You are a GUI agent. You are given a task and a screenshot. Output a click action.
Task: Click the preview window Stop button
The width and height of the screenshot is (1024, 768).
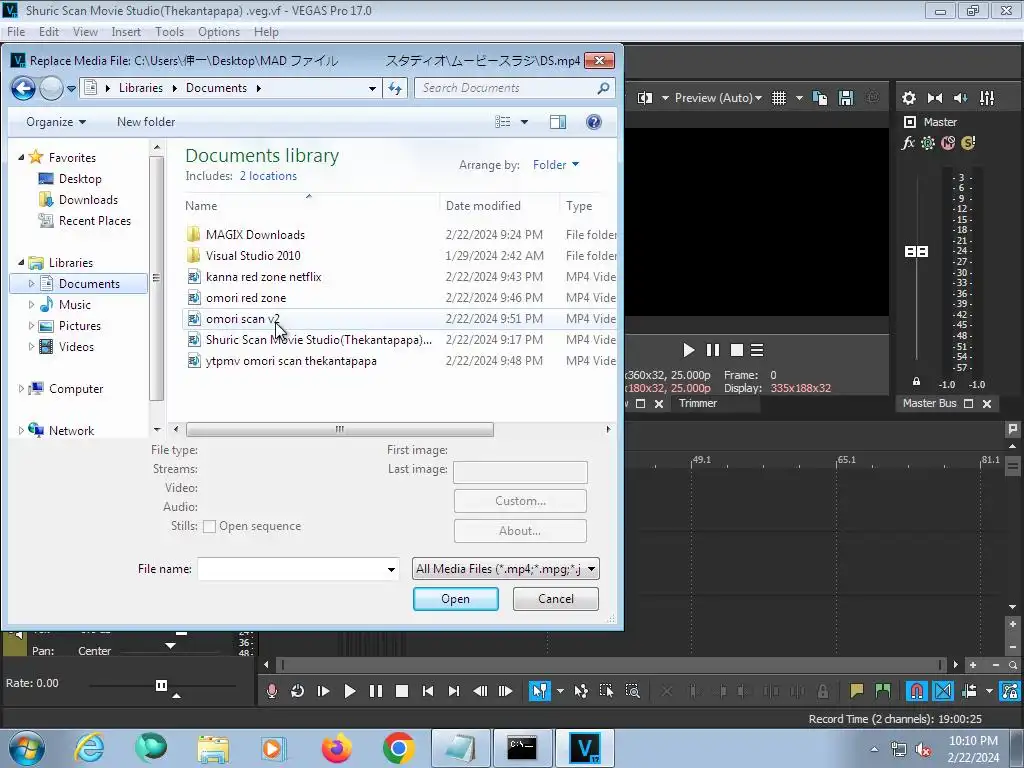737,351
